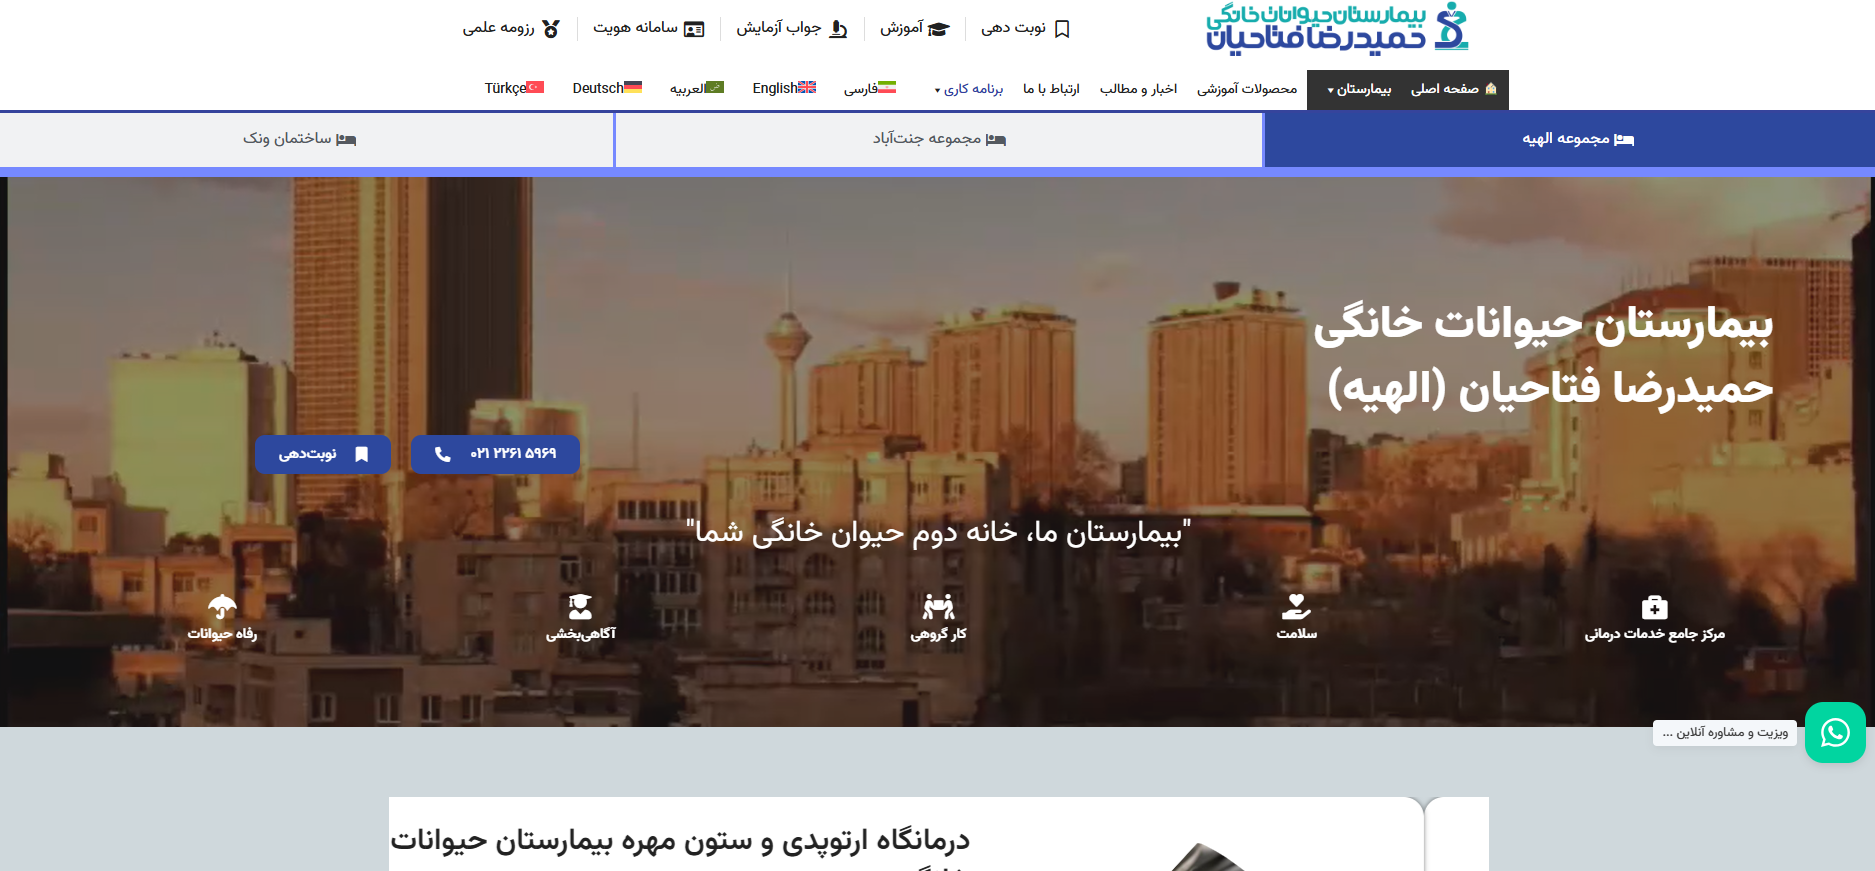The height and width of the screenshot is (871, 1875).
Task: Switch to مجموعه جنت‌آباد tab
Action: (939, 139)
